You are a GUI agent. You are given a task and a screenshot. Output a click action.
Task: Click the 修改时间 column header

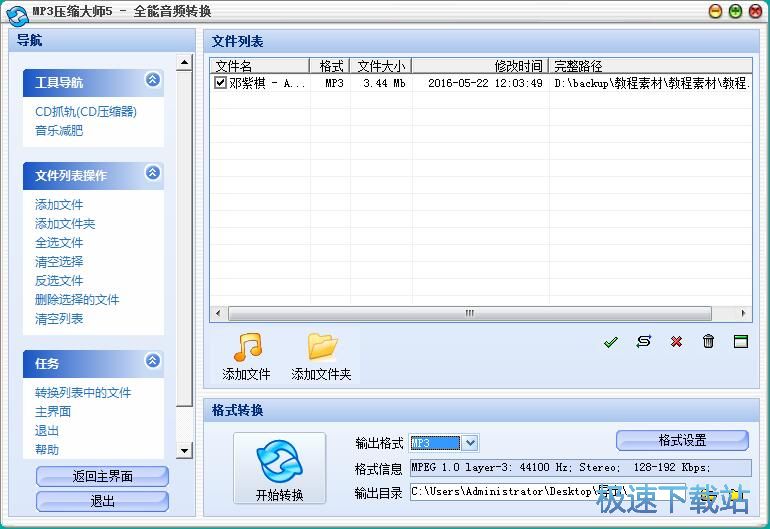tap(480, 66)
